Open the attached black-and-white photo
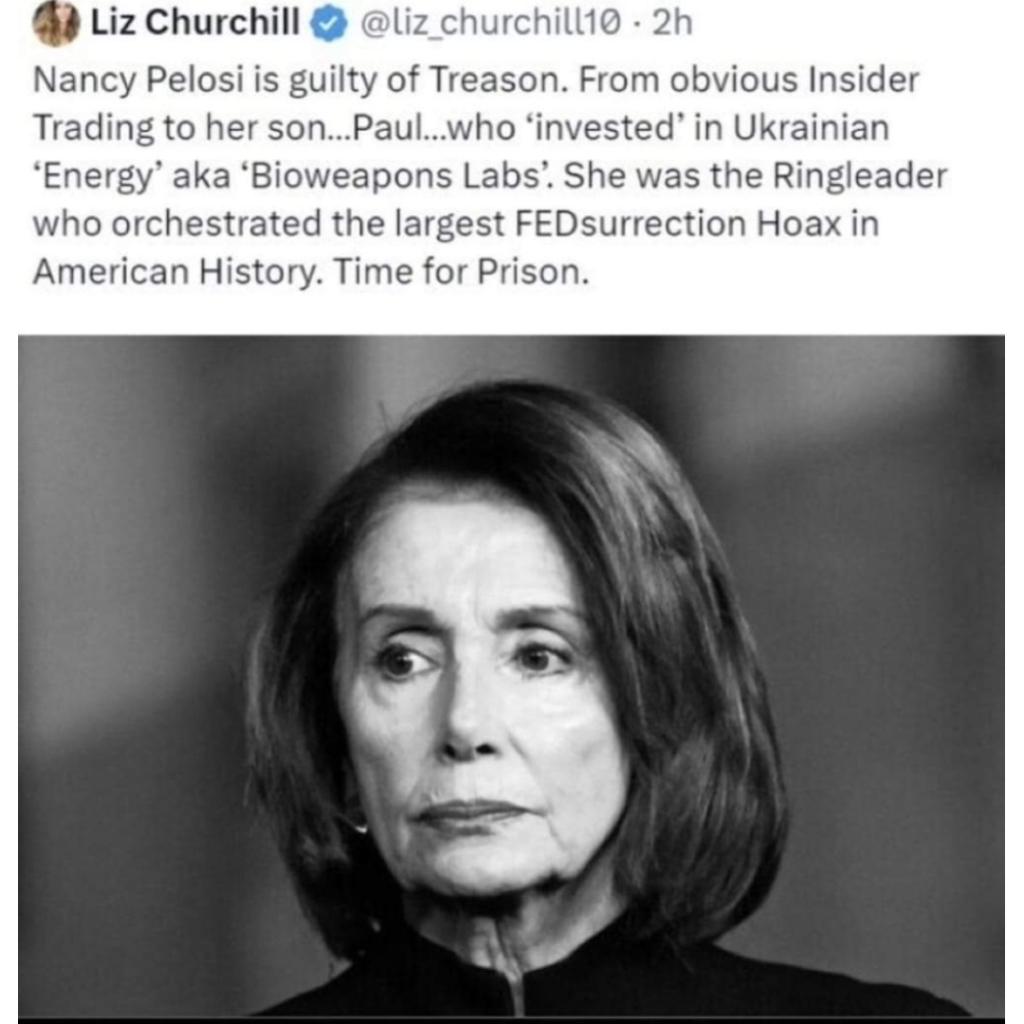Image resolution: width=1024 pixels, height=1024 pixels. click(511, 677)
